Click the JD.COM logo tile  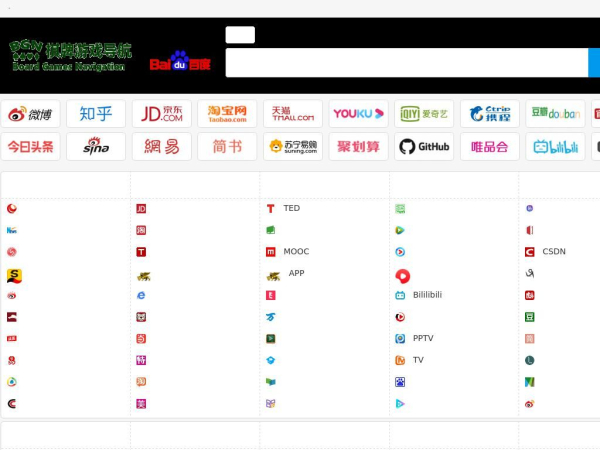point(161,114)
